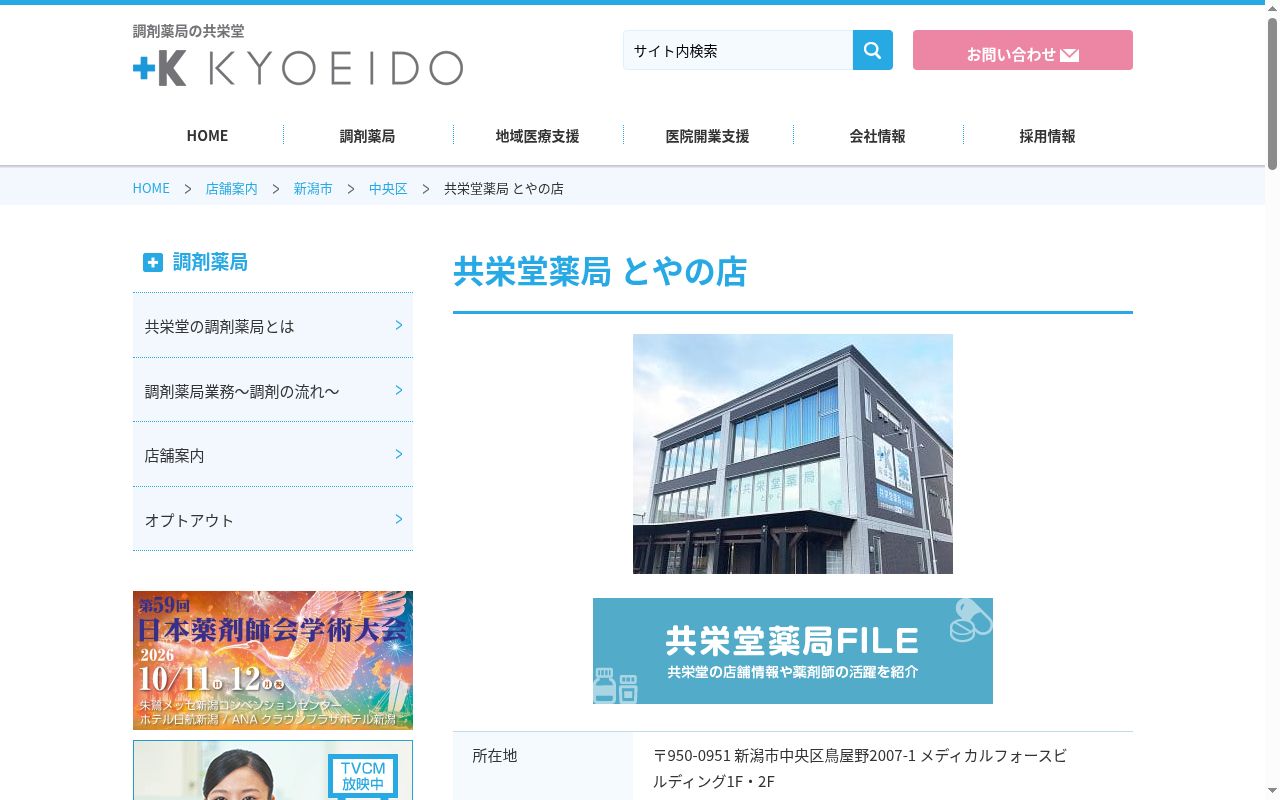The image size is (1280, 800).
Task: Click the 所在地 table label
Action: coord(495,756)
